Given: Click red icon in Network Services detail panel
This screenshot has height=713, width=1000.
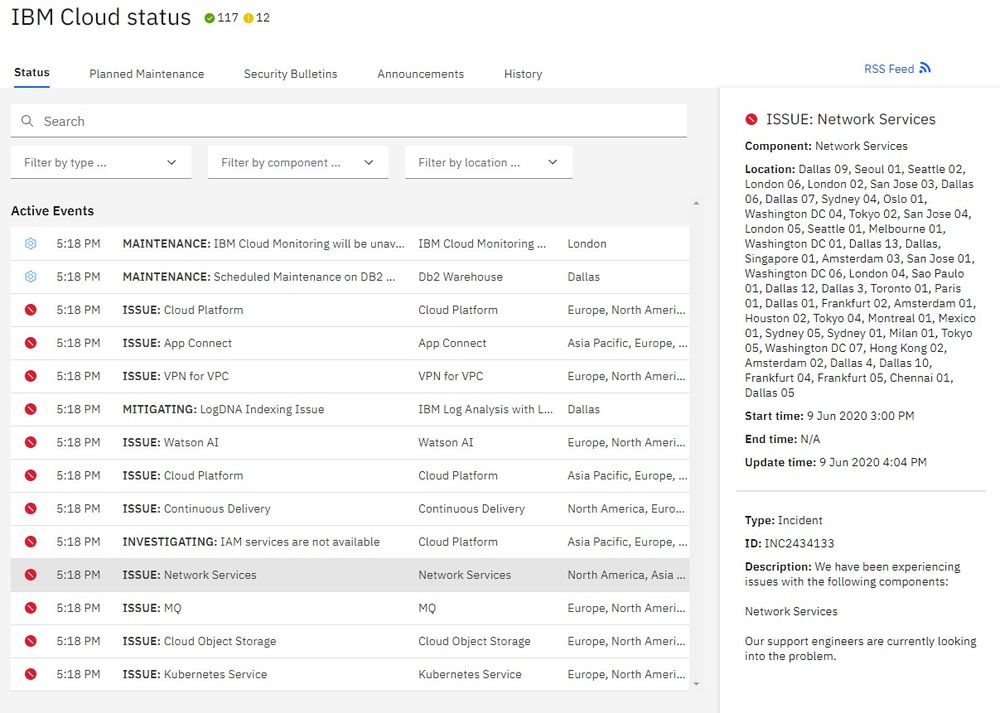Looking at the screenshot, I should [751, 120].
